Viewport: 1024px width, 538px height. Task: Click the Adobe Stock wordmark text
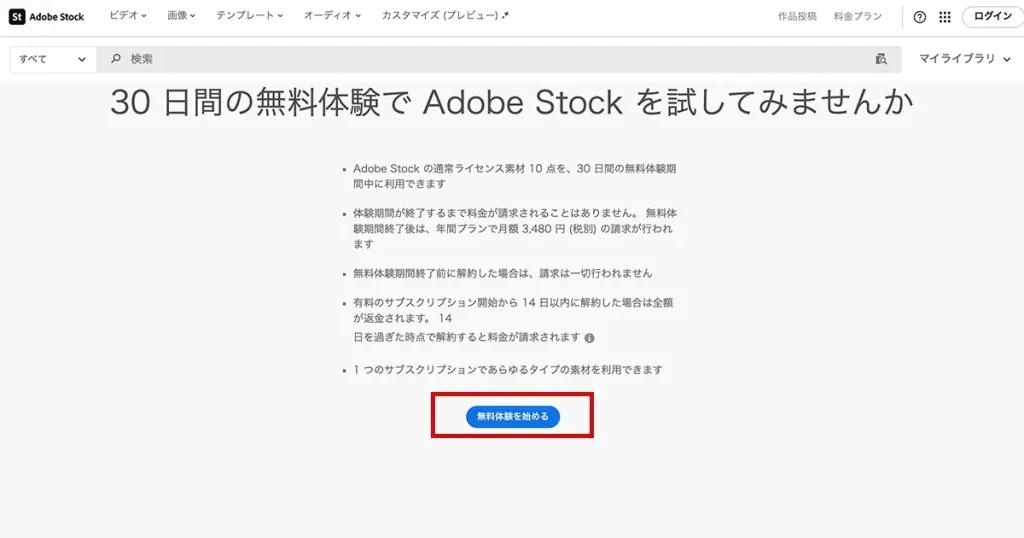pyautogui.click(x=57, y=17)
